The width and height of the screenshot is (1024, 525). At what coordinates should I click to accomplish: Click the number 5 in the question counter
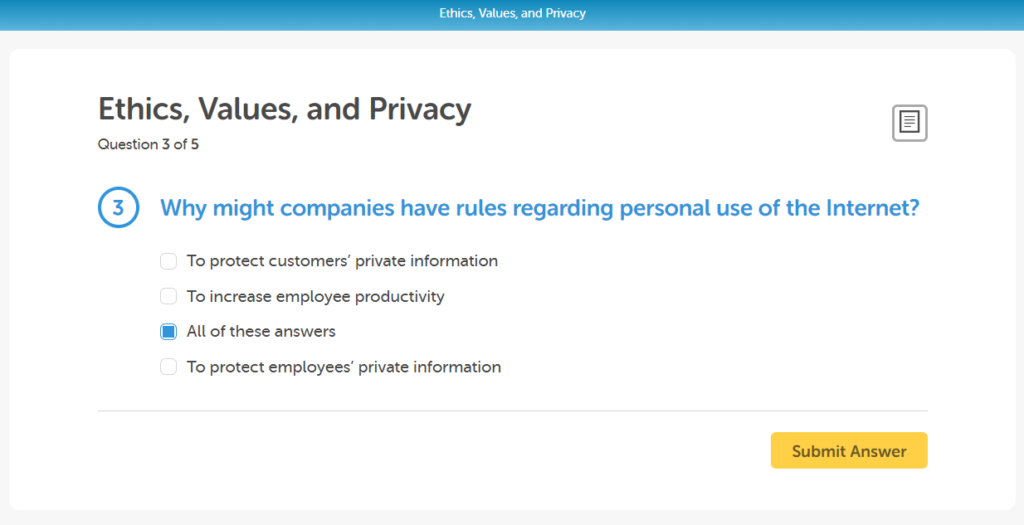(195, 144)
